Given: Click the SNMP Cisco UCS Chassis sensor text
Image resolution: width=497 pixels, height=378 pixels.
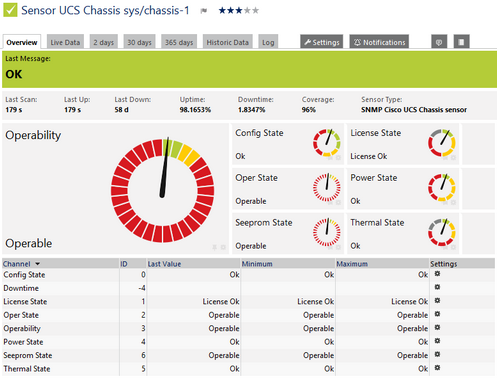Looking at the screenshot, I should [x=414, y=110].
